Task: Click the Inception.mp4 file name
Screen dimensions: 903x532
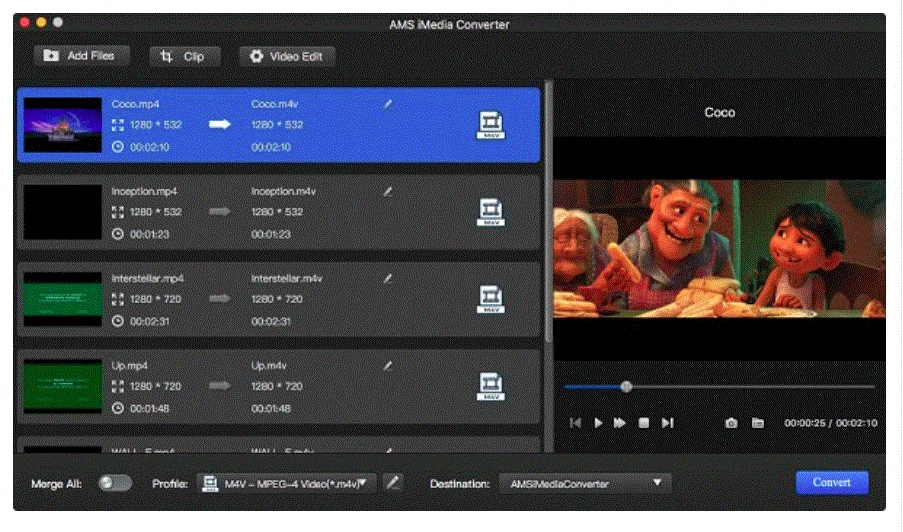Action: [x=144, y=191]
